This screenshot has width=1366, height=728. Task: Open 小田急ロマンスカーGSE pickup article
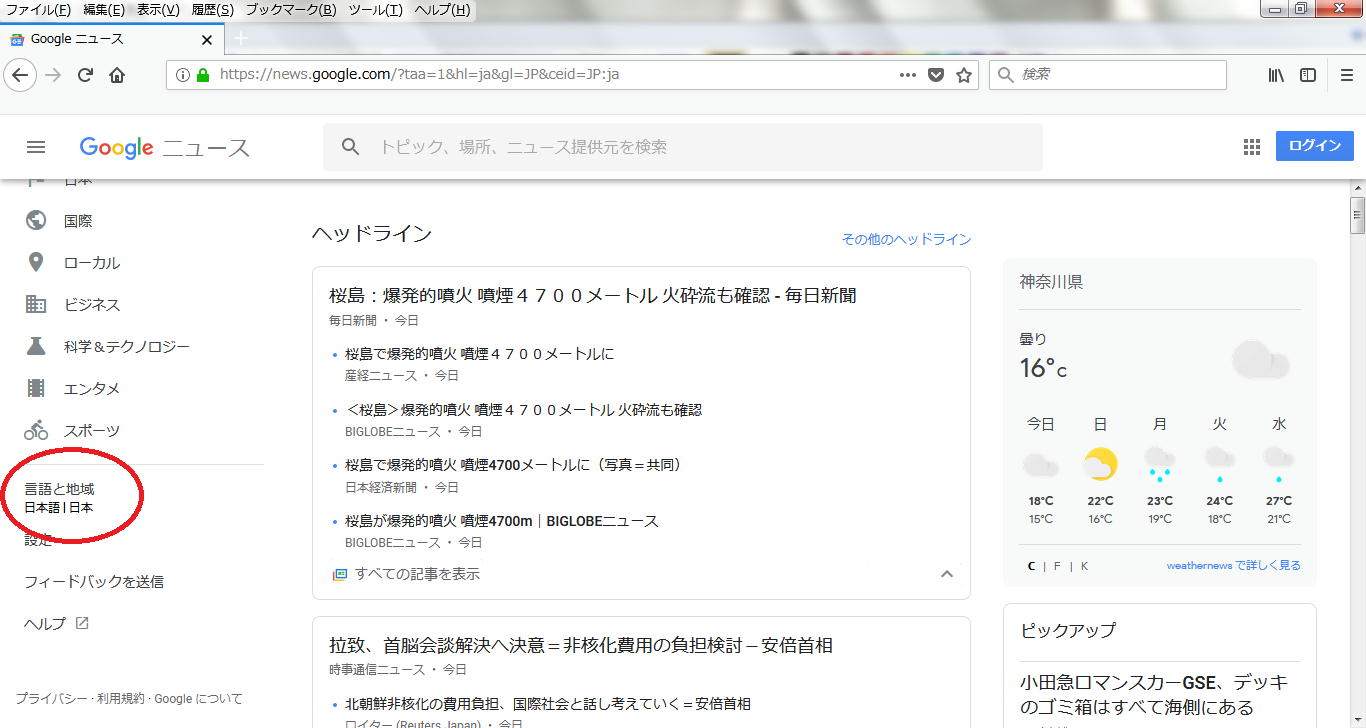[x=1155, y=695]
